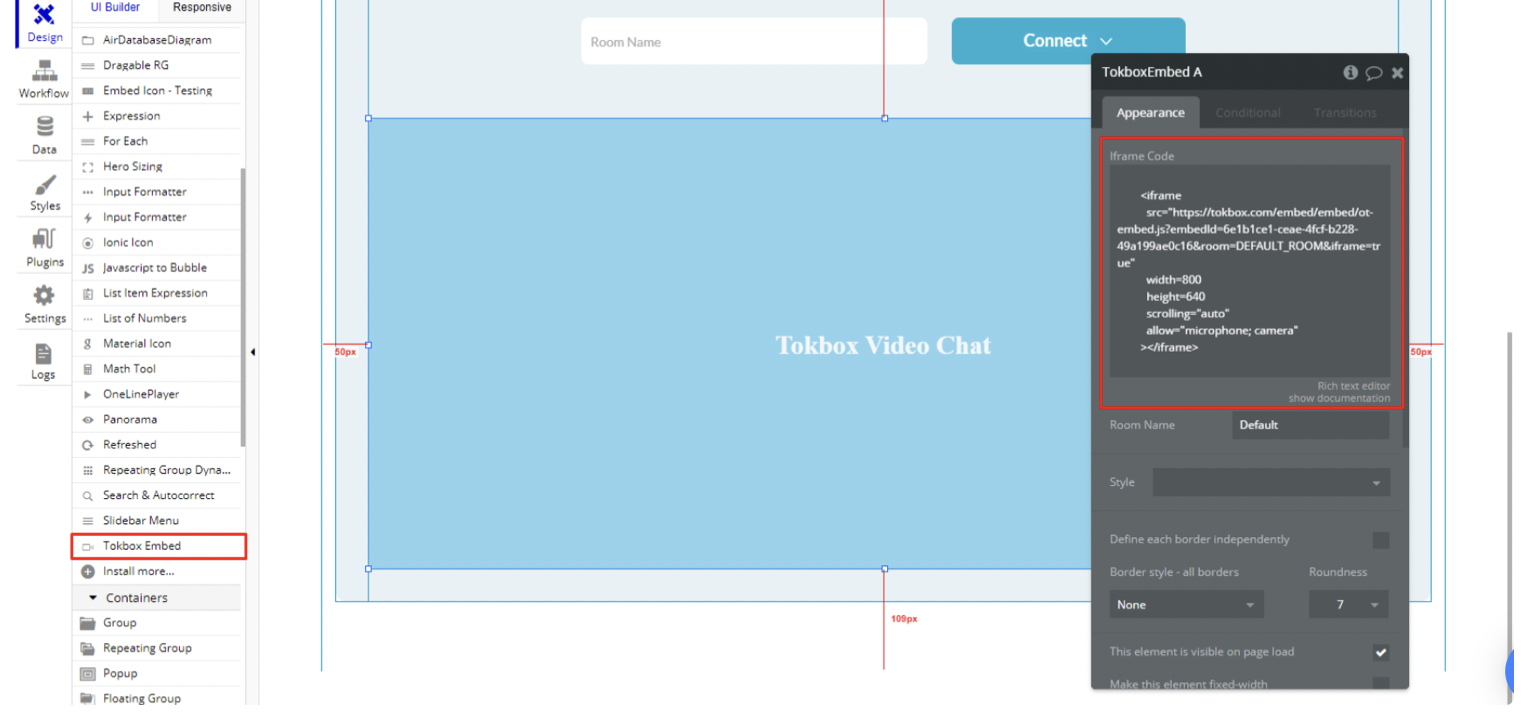
Task: Select the Math Tool element
Action: (x=157, y=369)
